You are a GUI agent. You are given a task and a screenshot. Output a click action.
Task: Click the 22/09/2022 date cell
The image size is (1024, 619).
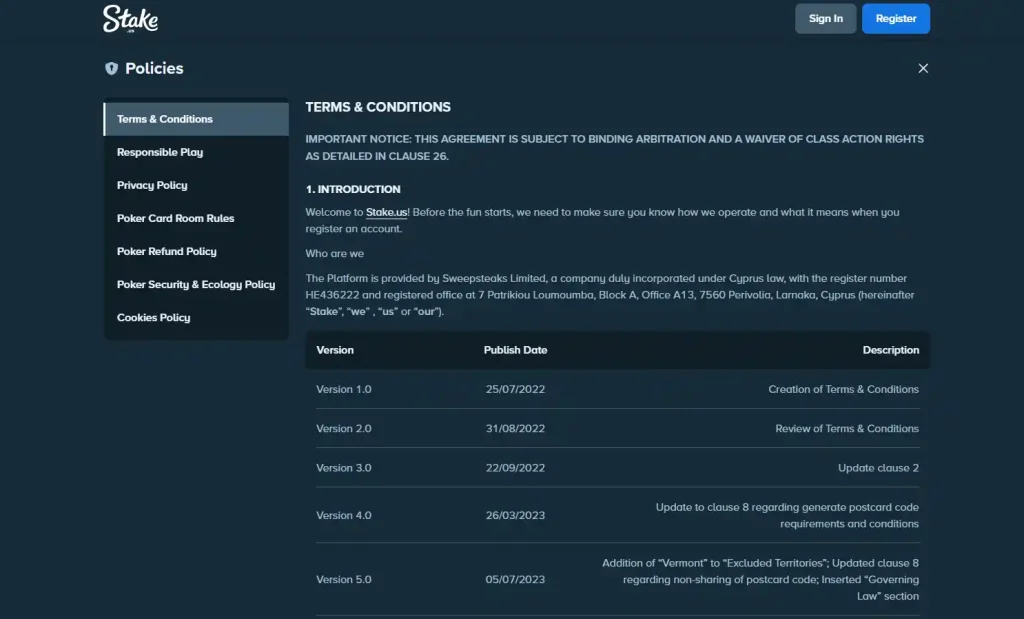[515, 468]
